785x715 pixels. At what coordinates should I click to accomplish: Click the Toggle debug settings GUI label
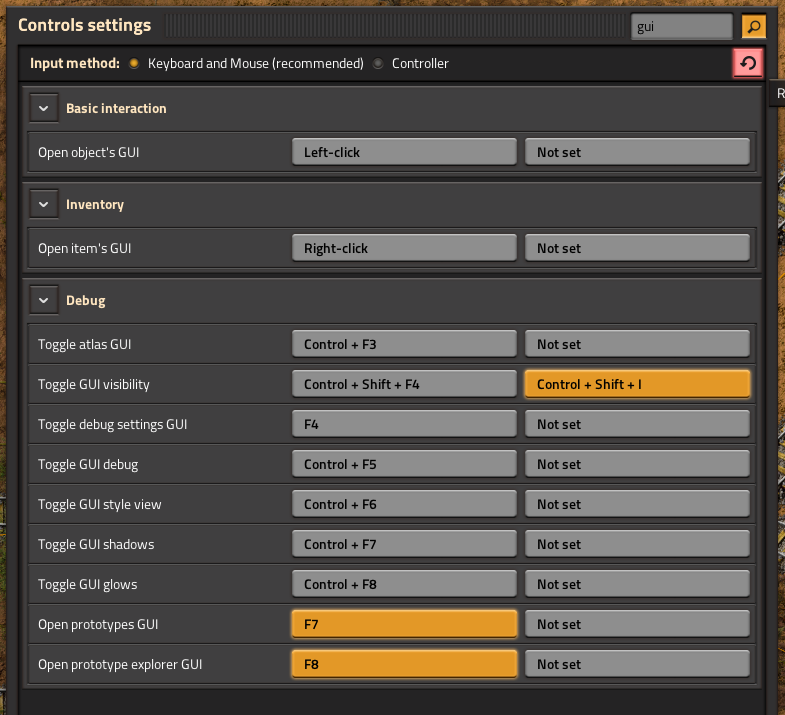113,425
